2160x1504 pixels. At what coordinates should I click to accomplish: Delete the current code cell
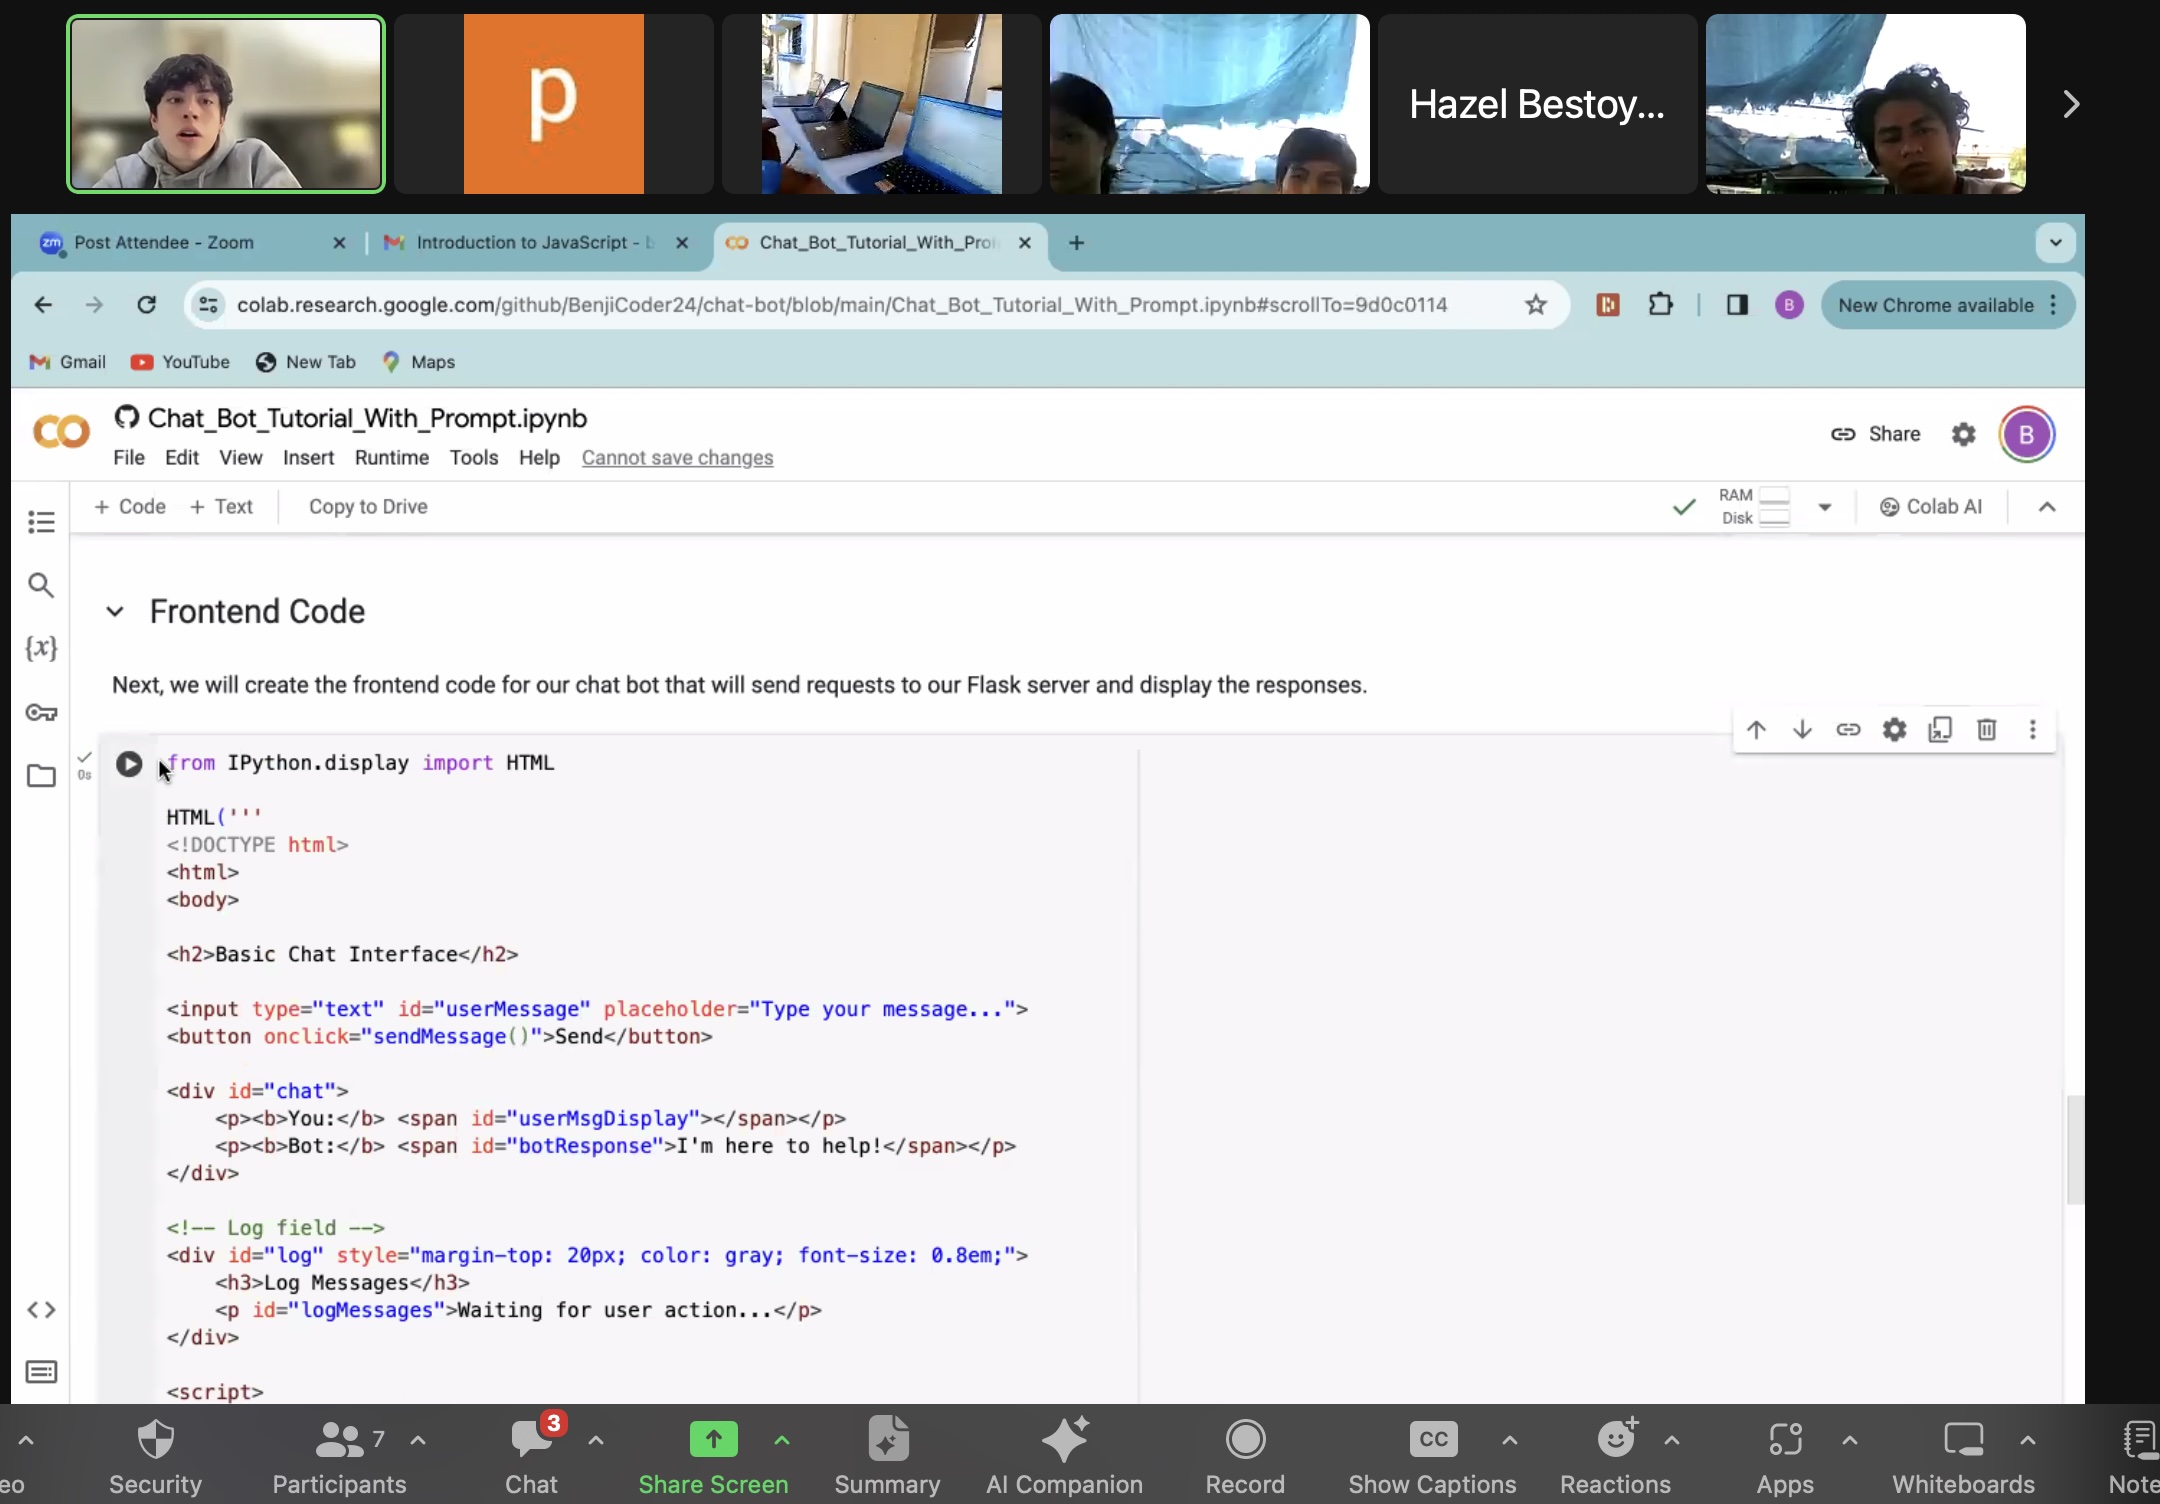coord(1987,730)
